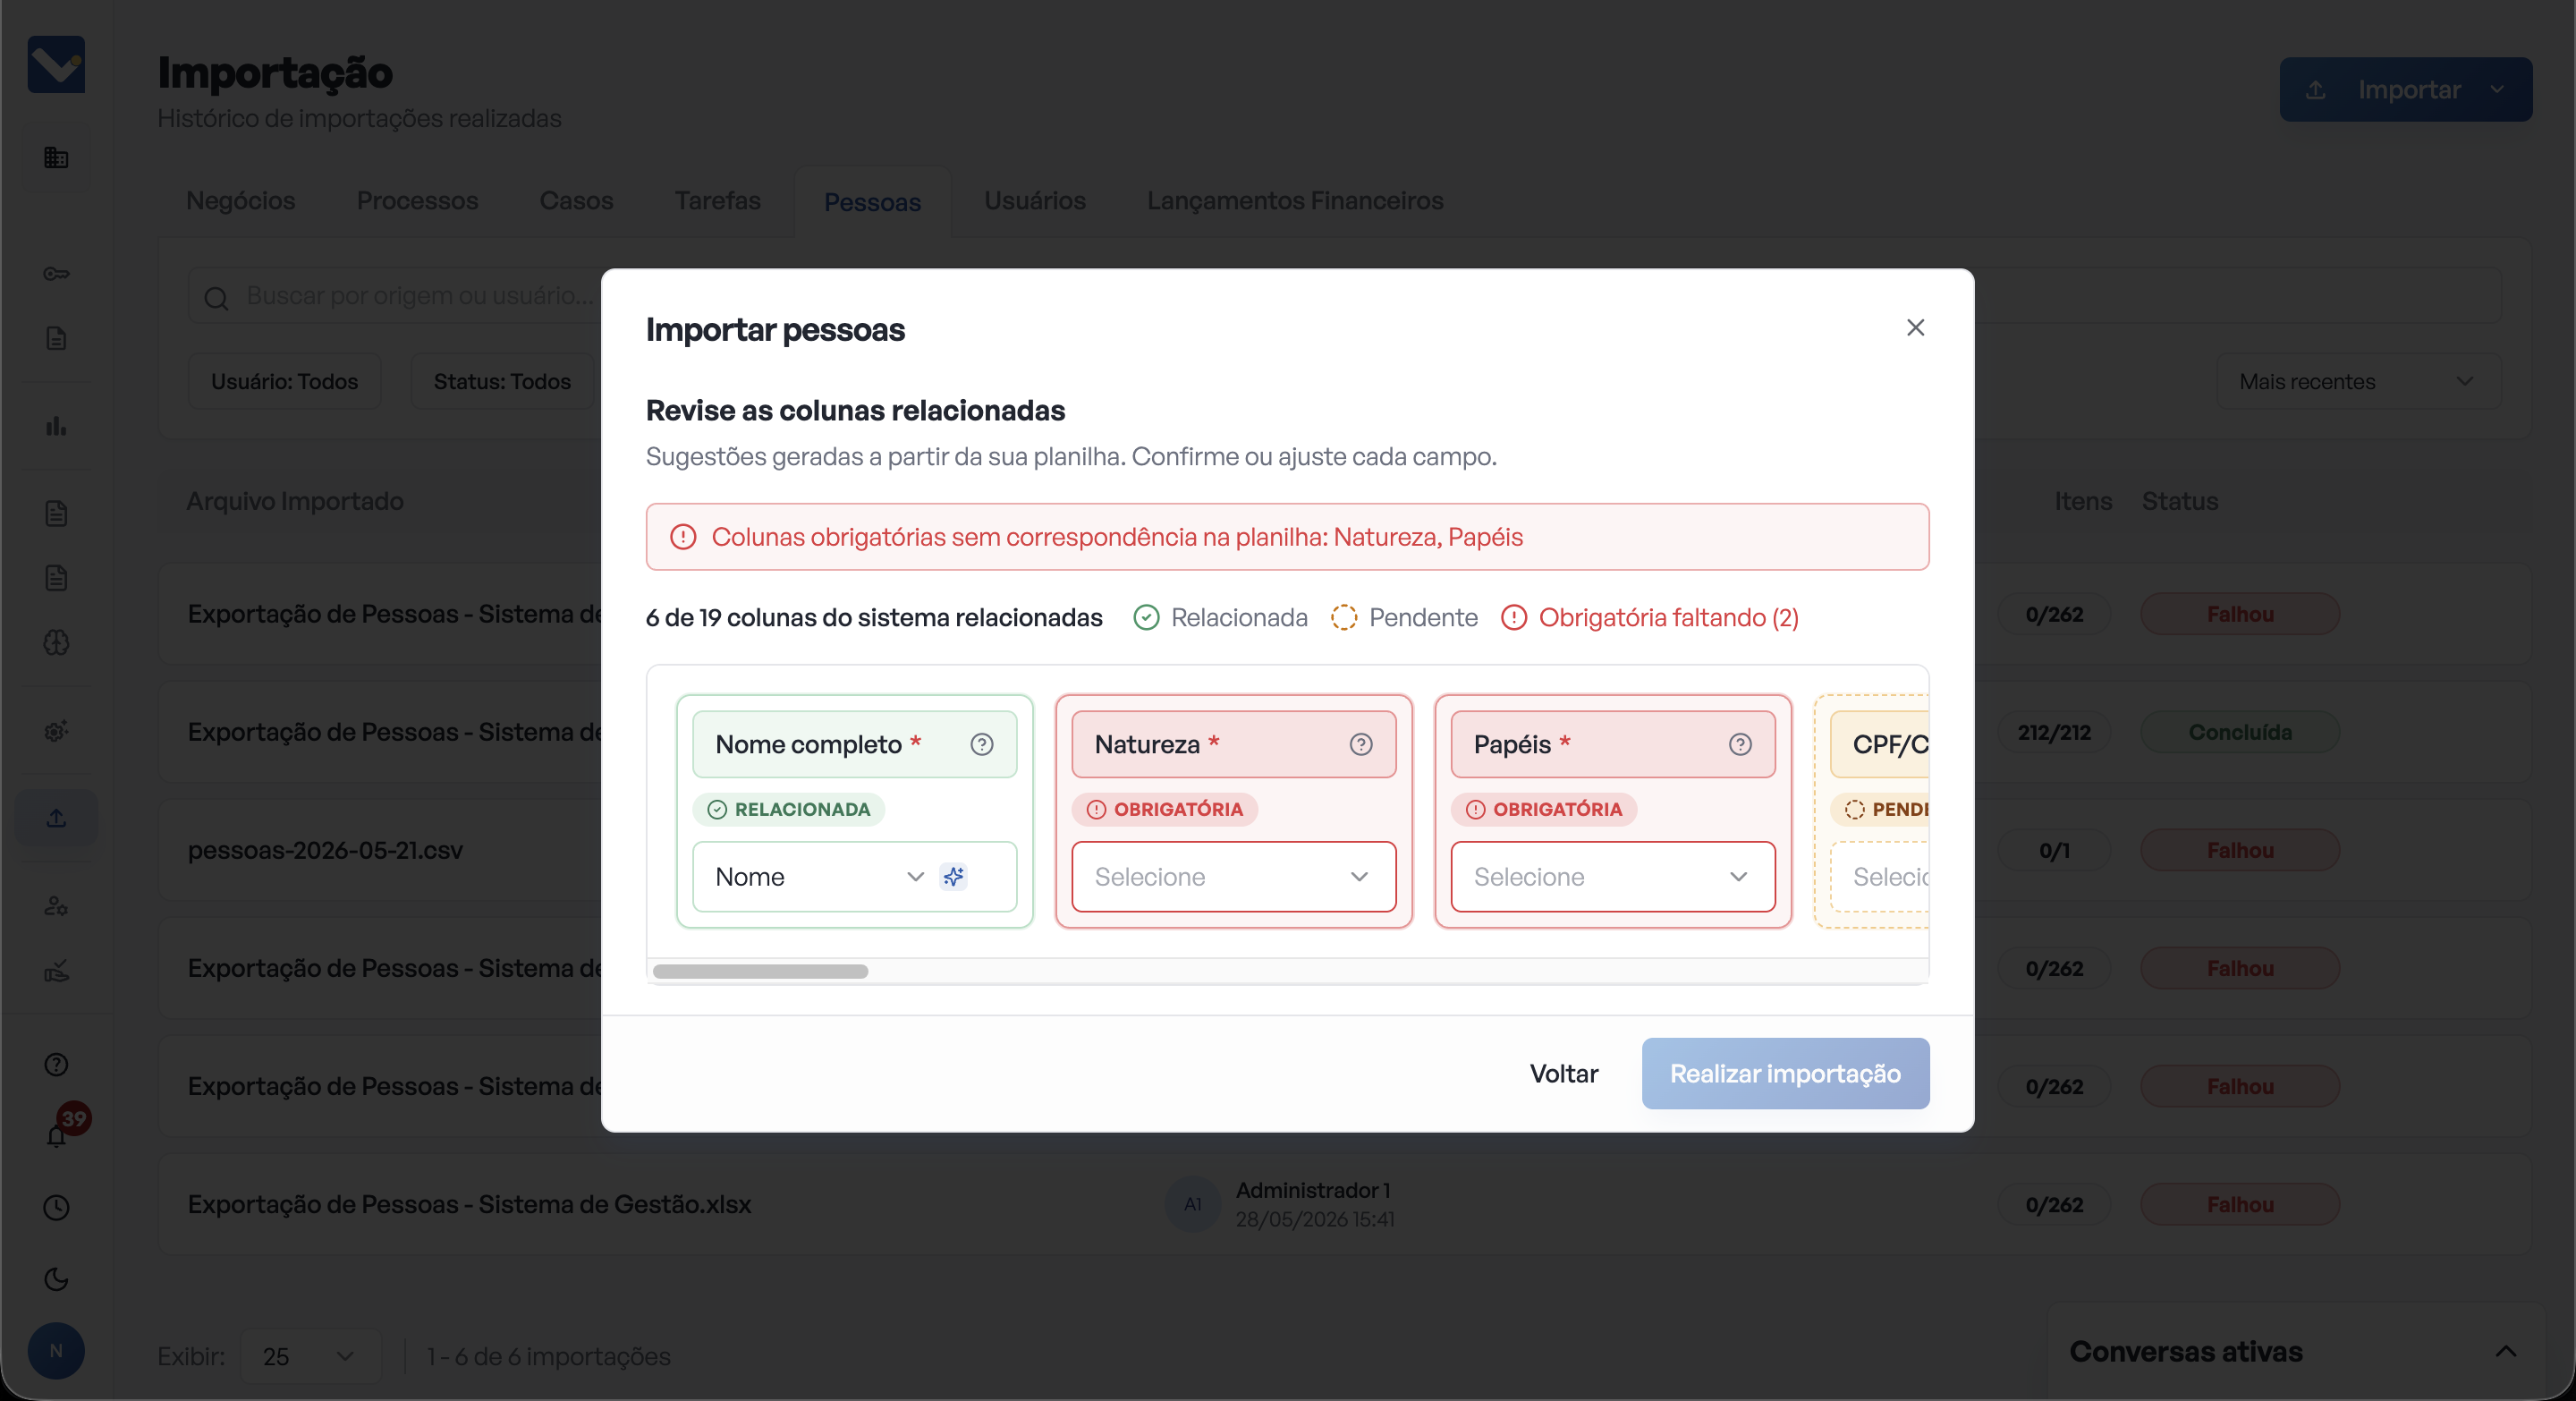Switch to the Usuários tab
2576x1401 pixels.
(x=1034, y=201)
